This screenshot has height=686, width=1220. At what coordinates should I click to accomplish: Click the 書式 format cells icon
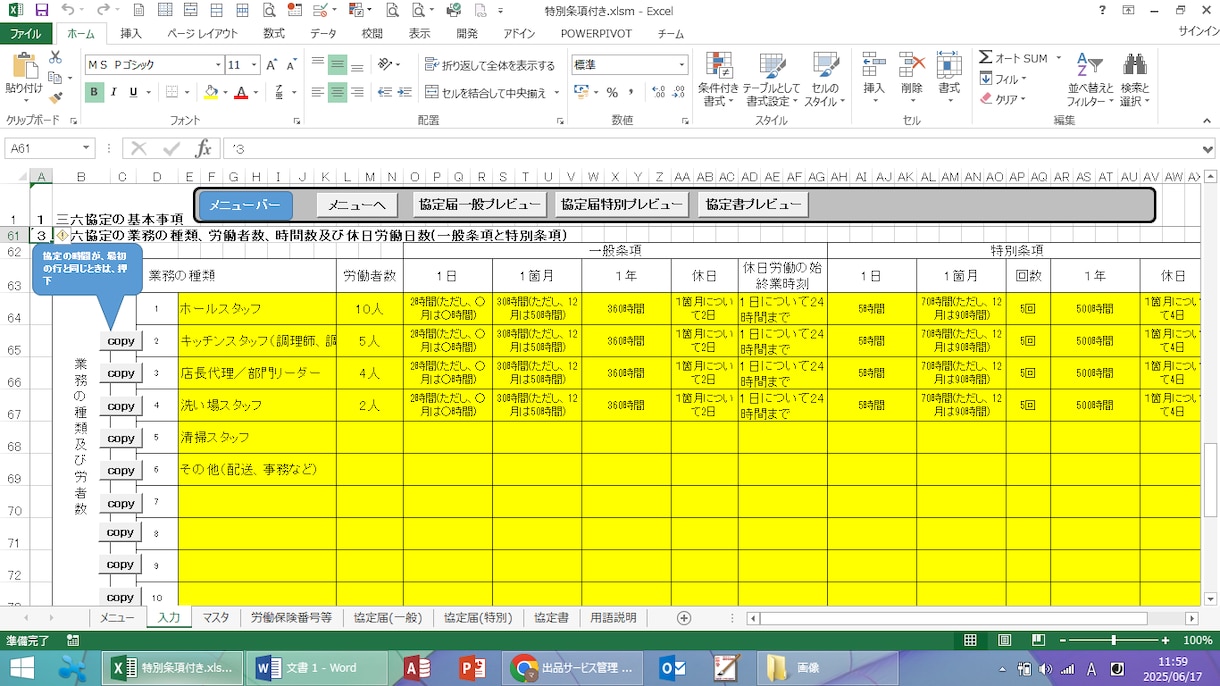click(949, 66)
